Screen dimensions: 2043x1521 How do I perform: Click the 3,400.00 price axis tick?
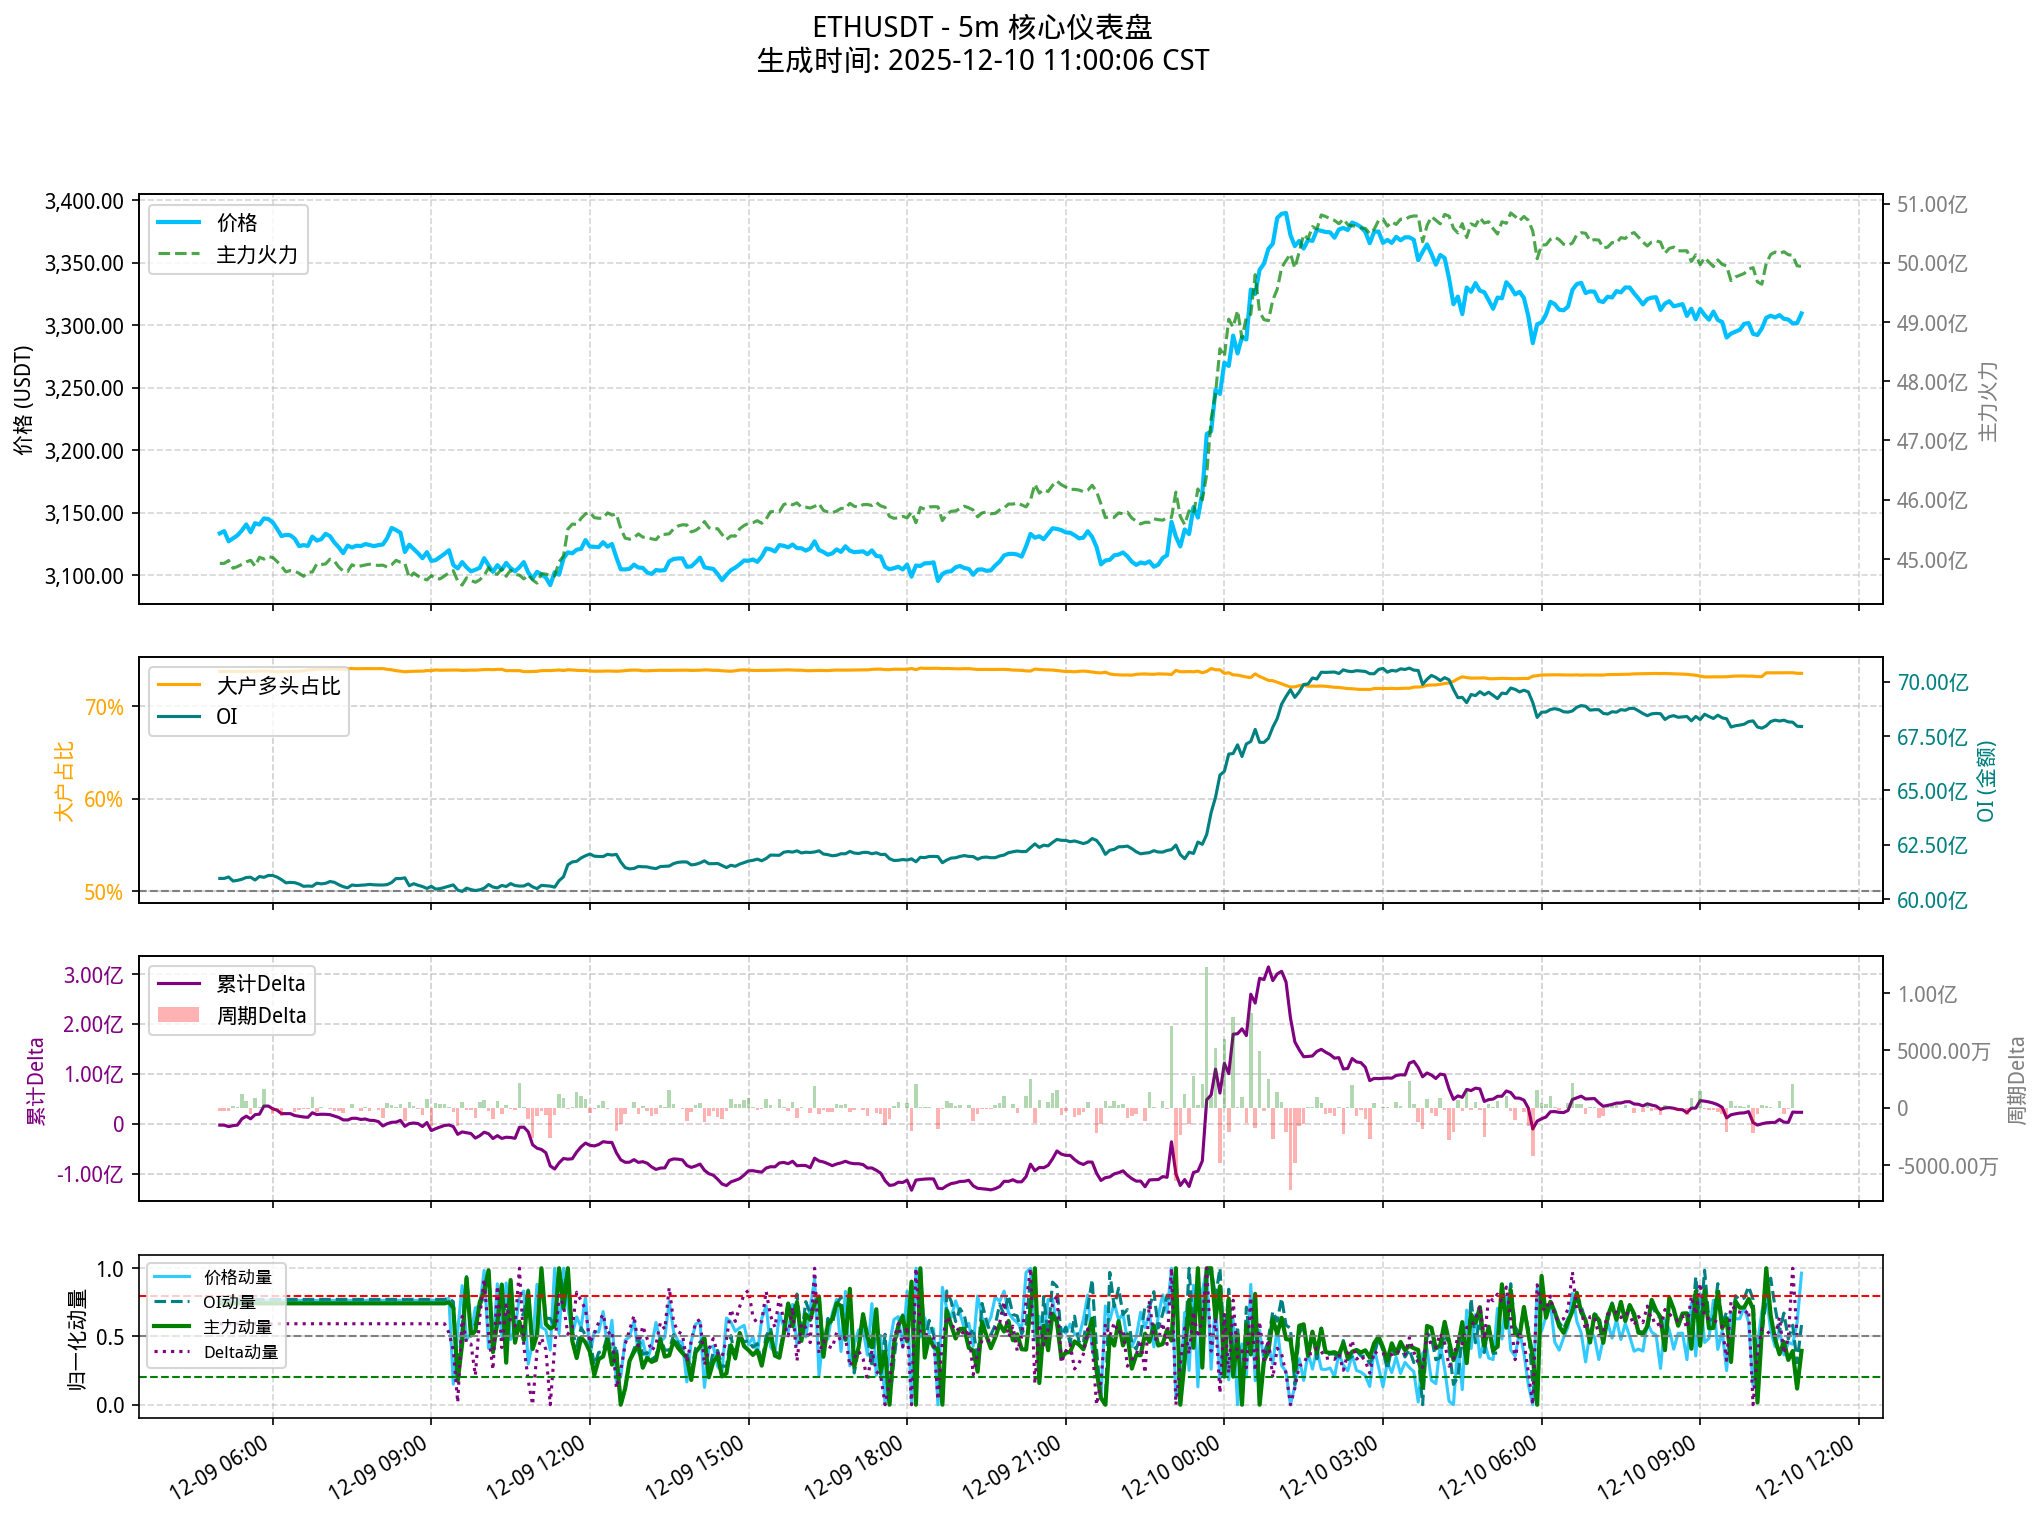tap(84, 202)
